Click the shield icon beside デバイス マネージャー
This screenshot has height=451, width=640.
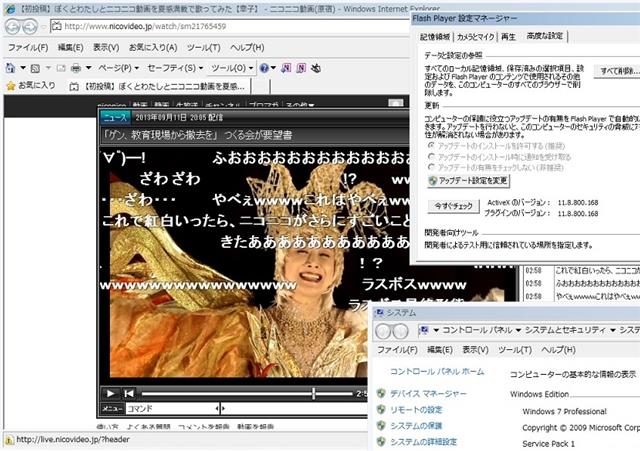(x=381, y=393)
